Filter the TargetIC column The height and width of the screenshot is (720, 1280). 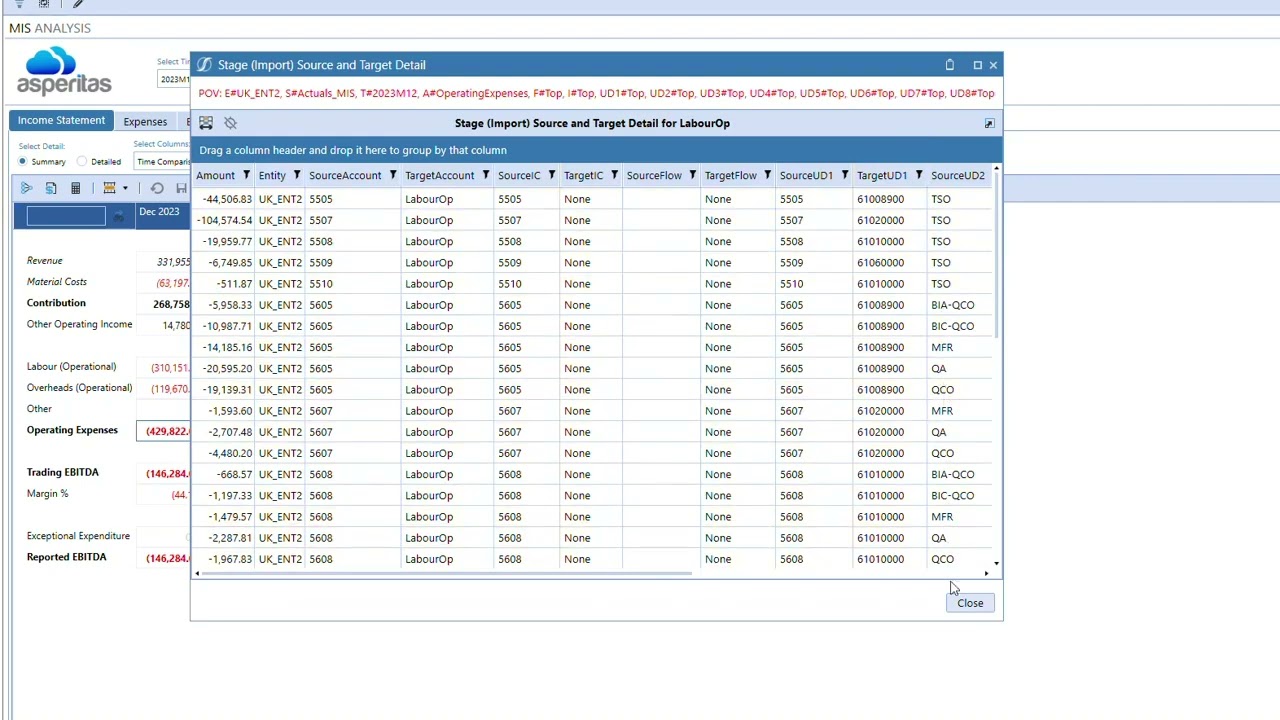pyautogui.click(x=615, y=176)
